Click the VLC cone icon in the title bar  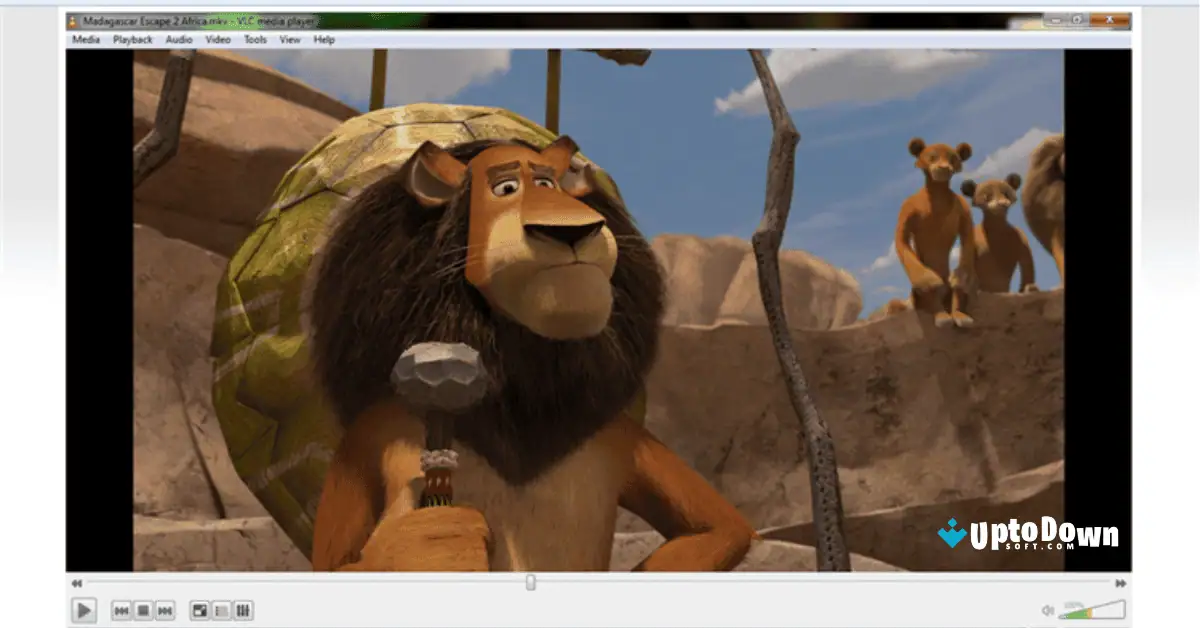pyautogui.click(x=73, y=18)
